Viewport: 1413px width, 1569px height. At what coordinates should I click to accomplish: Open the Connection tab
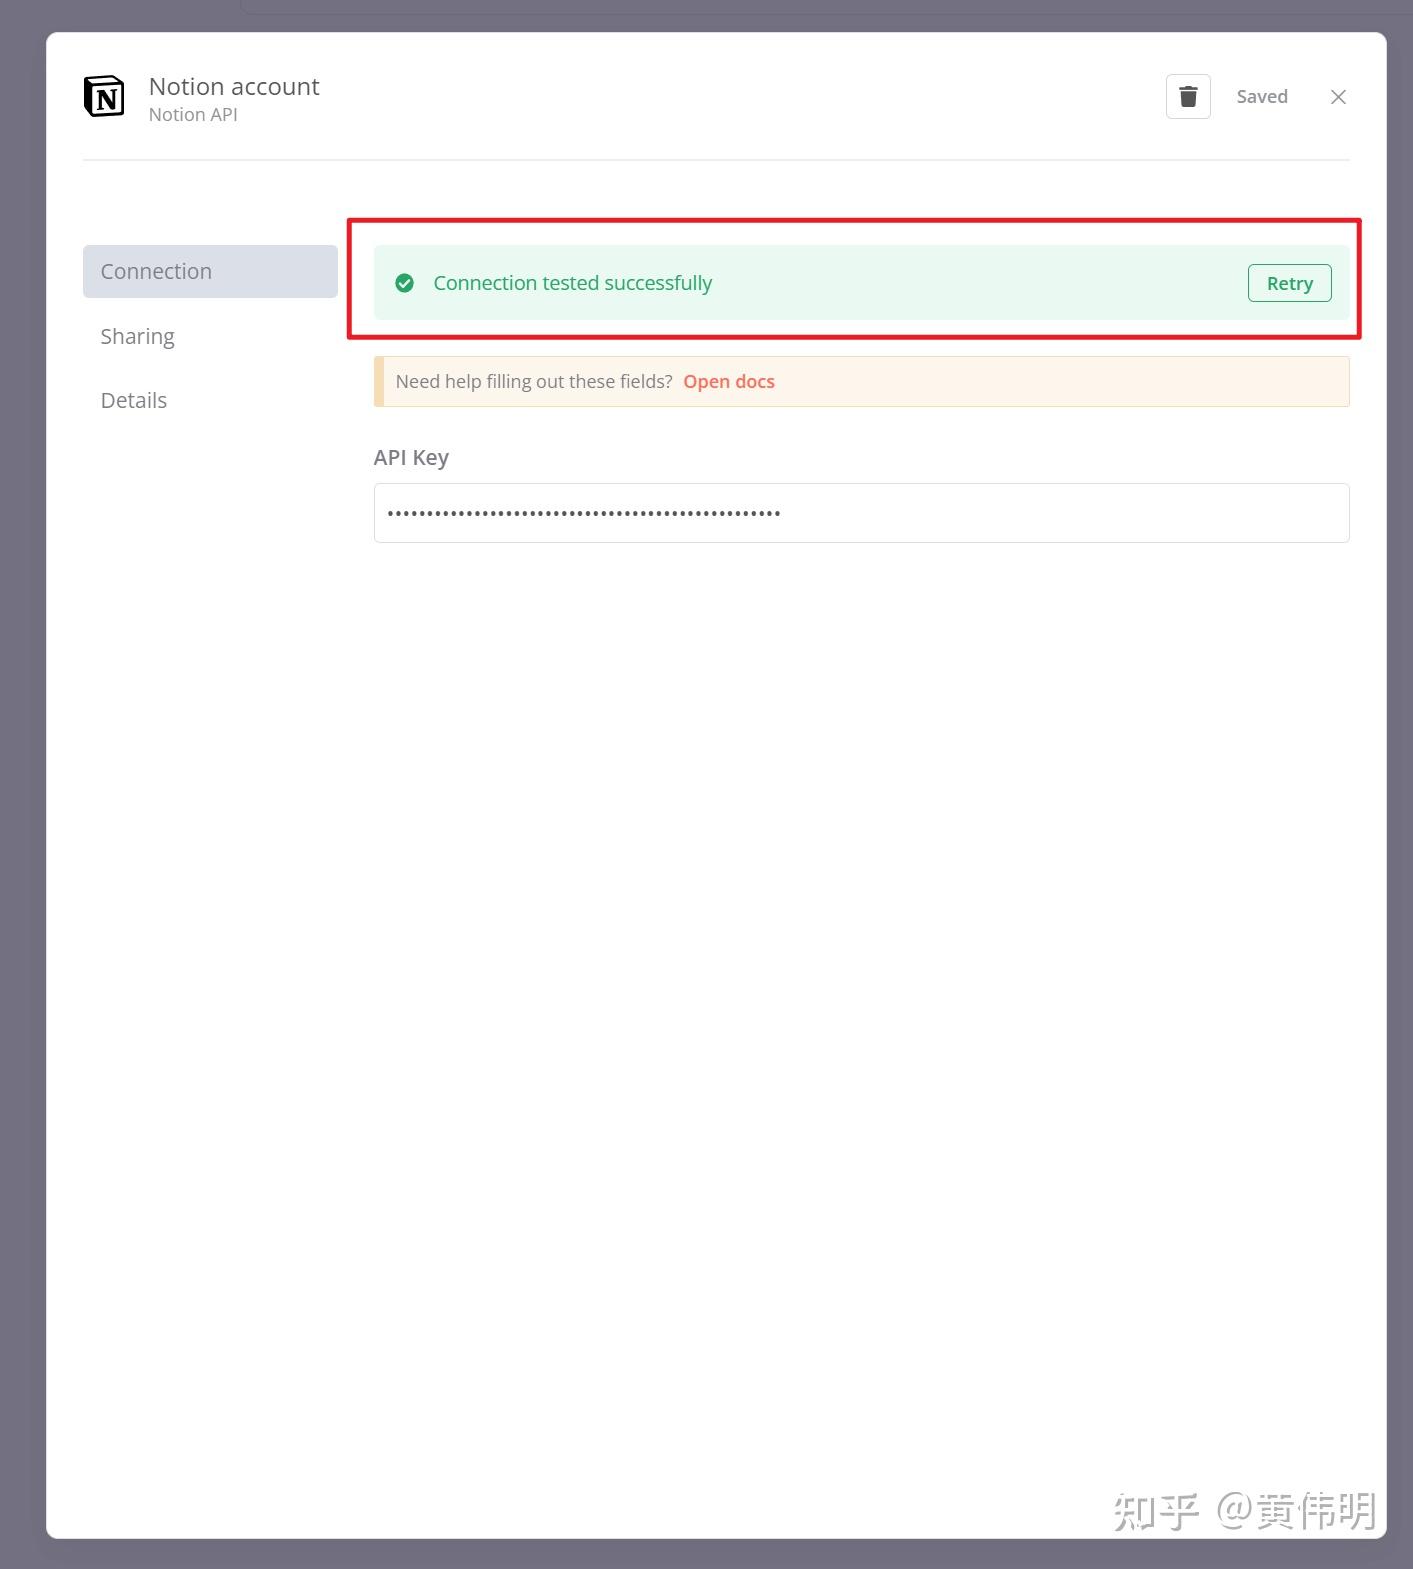tap(210, 271)
